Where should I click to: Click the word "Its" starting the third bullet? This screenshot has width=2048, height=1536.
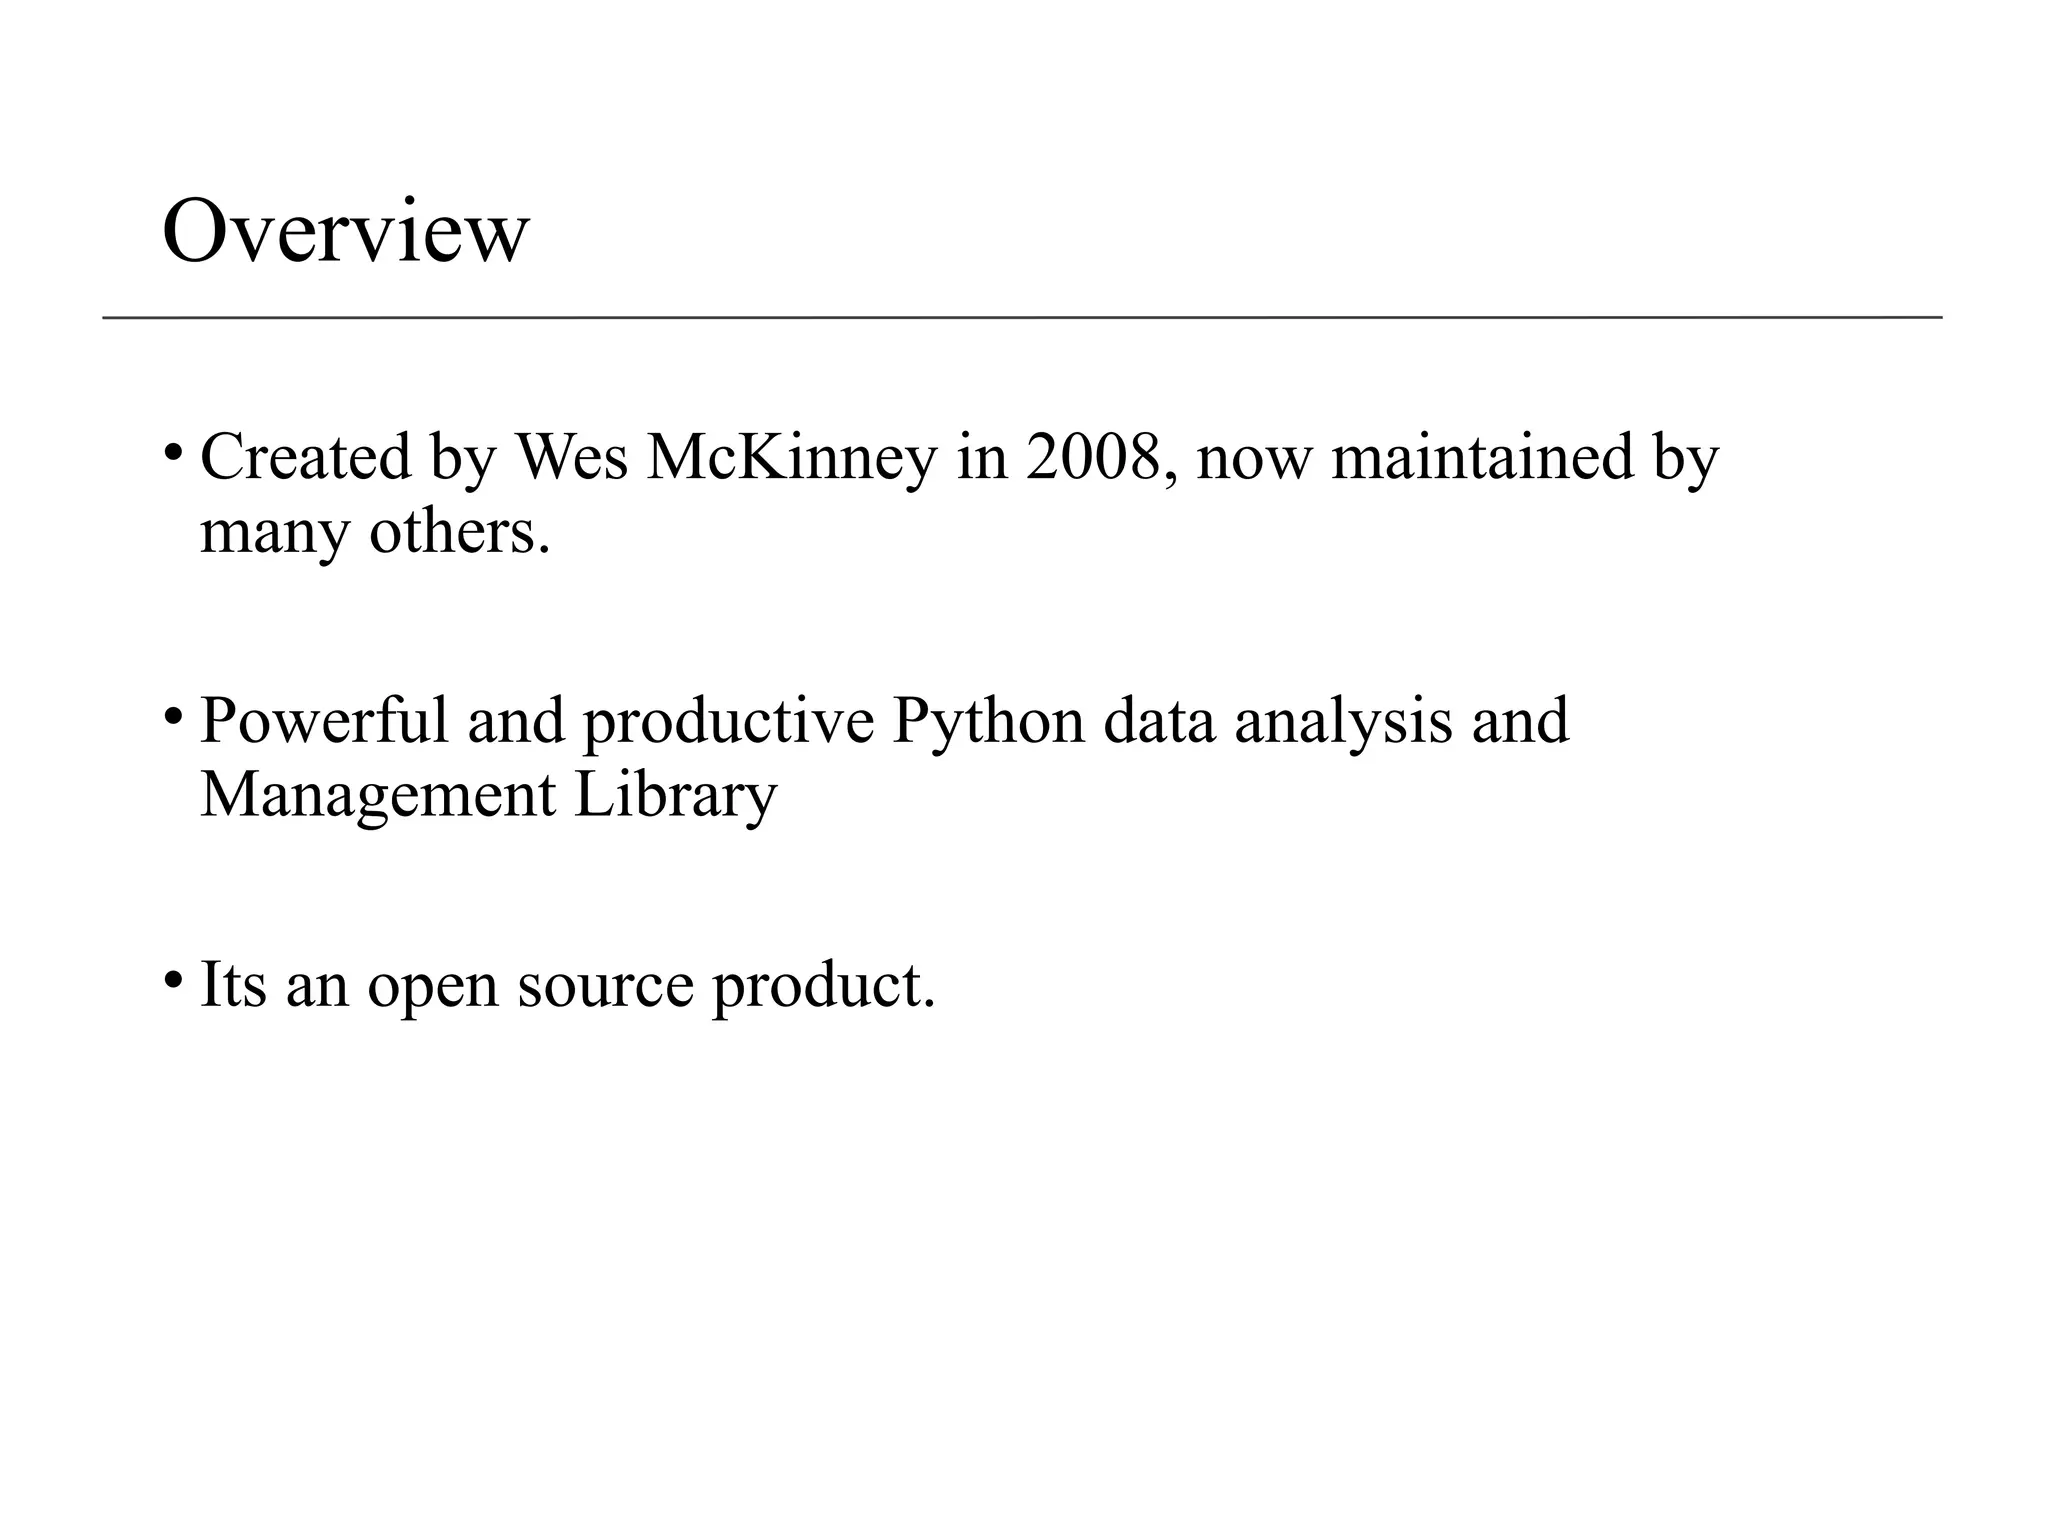[234, 984]
